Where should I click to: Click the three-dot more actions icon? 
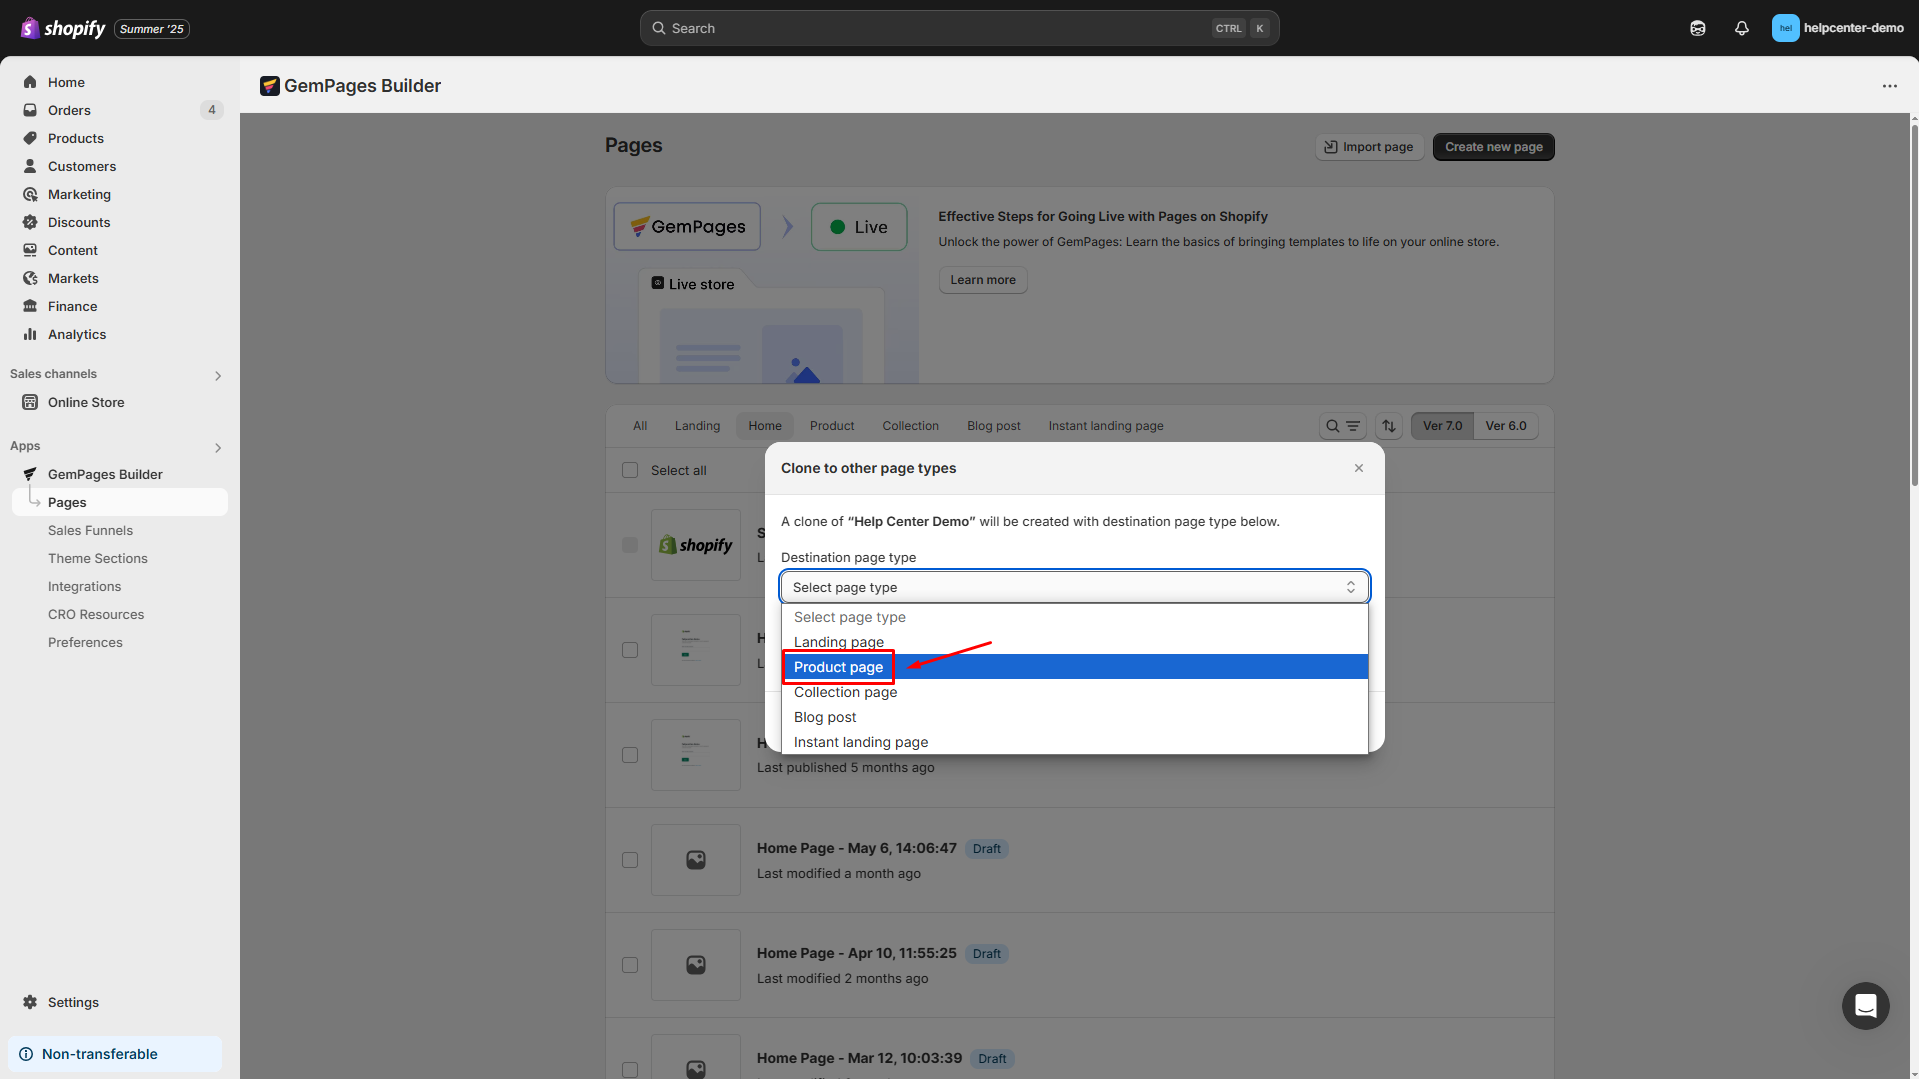(1890, 86)
